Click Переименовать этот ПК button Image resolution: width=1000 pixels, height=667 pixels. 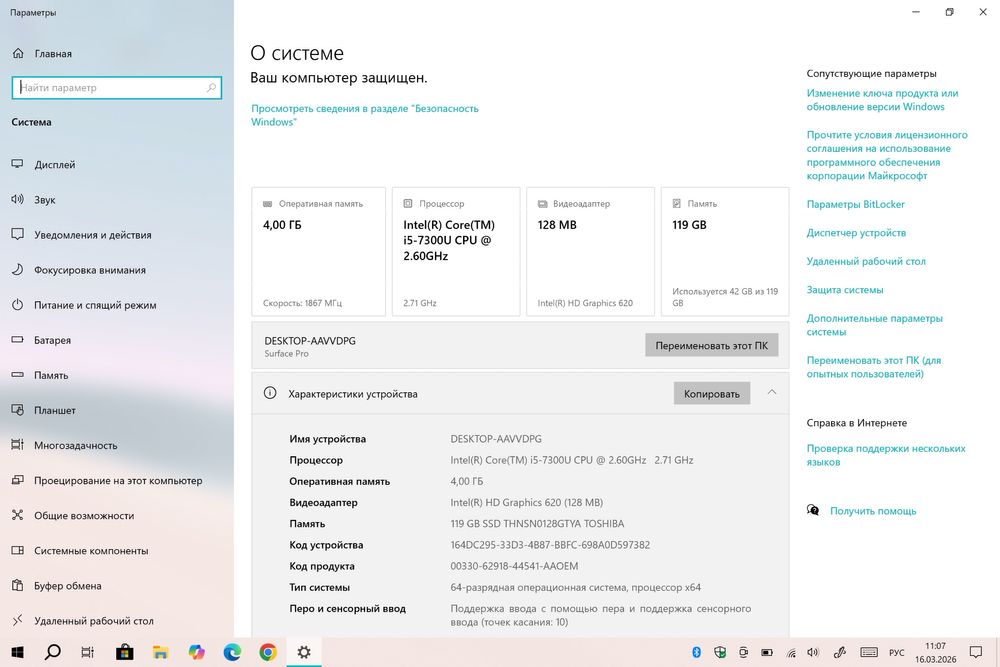click(712, 345)
